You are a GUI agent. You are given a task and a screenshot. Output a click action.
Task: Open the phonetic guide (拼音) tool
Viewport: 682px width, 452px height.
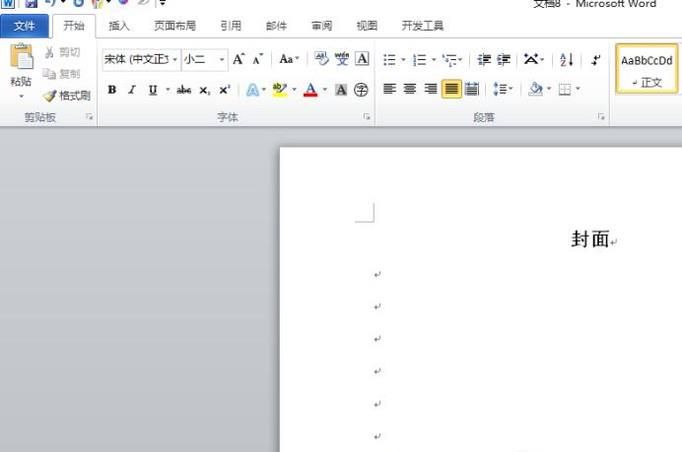pos(342,59)
